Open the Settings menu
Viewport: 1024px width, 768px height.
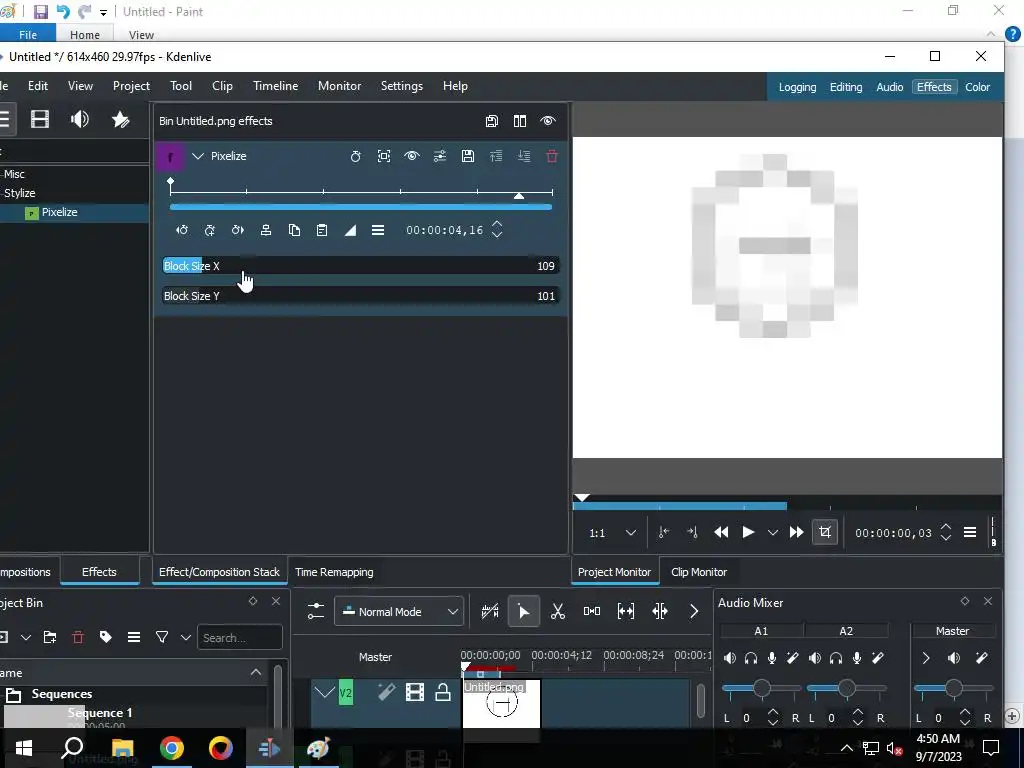tap(402, 86)
